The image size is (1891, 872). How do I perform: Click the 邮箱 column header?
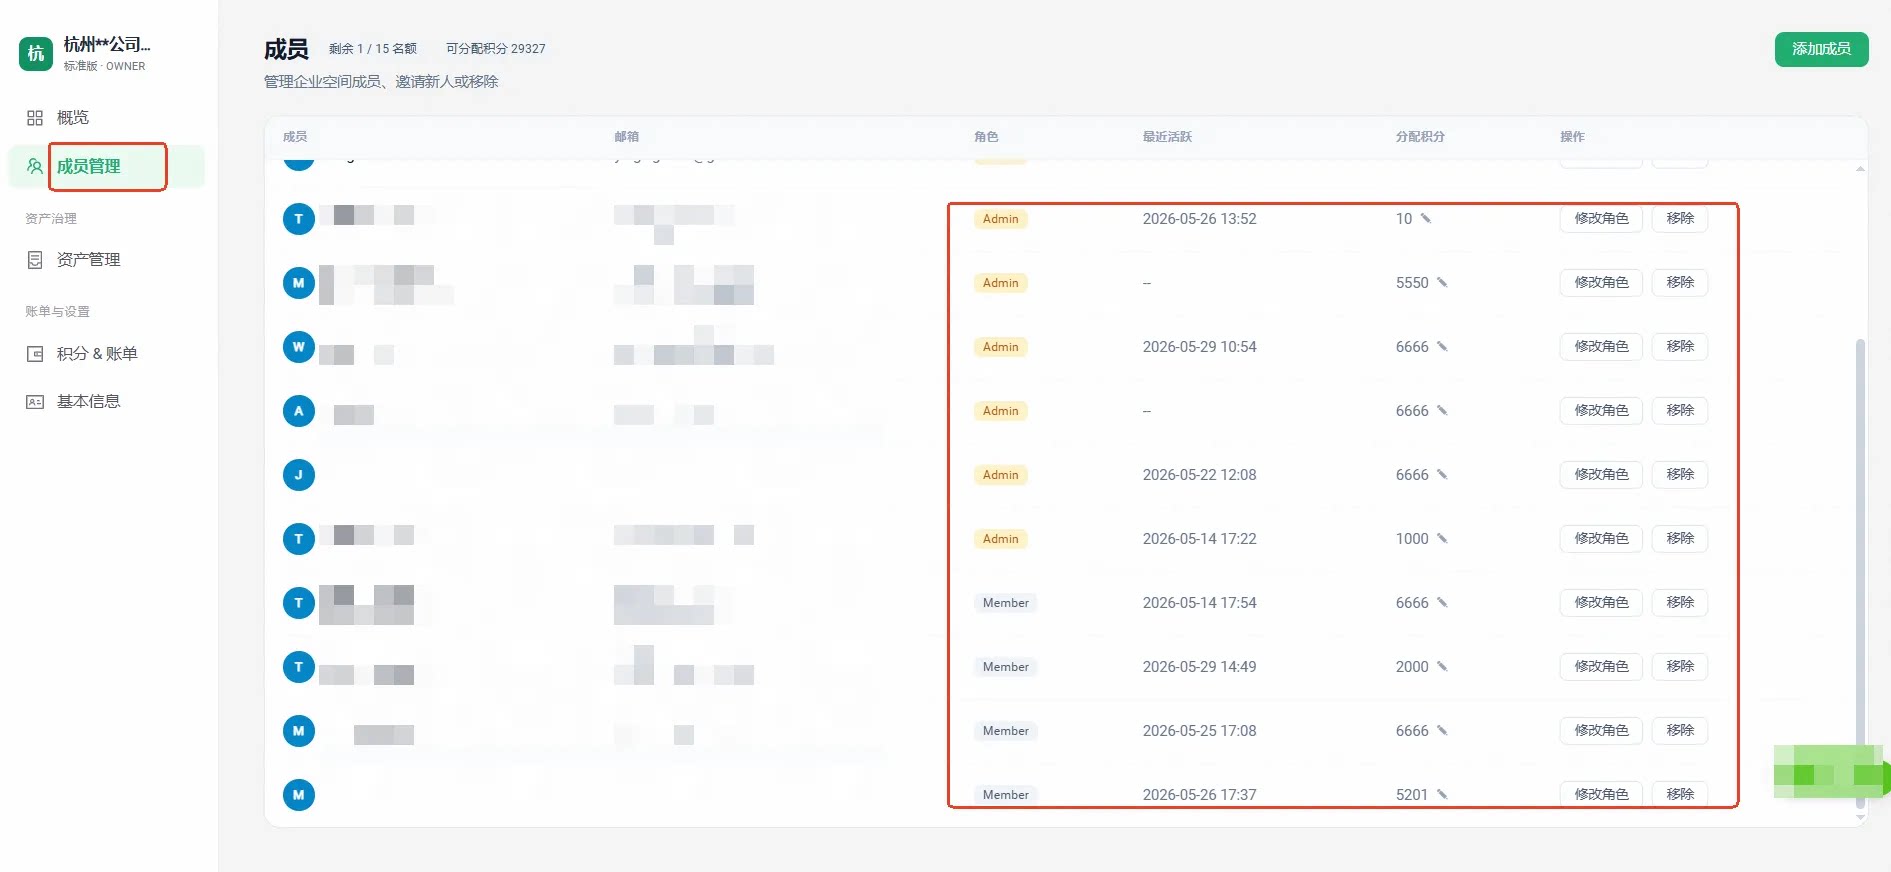pos(626,137)
